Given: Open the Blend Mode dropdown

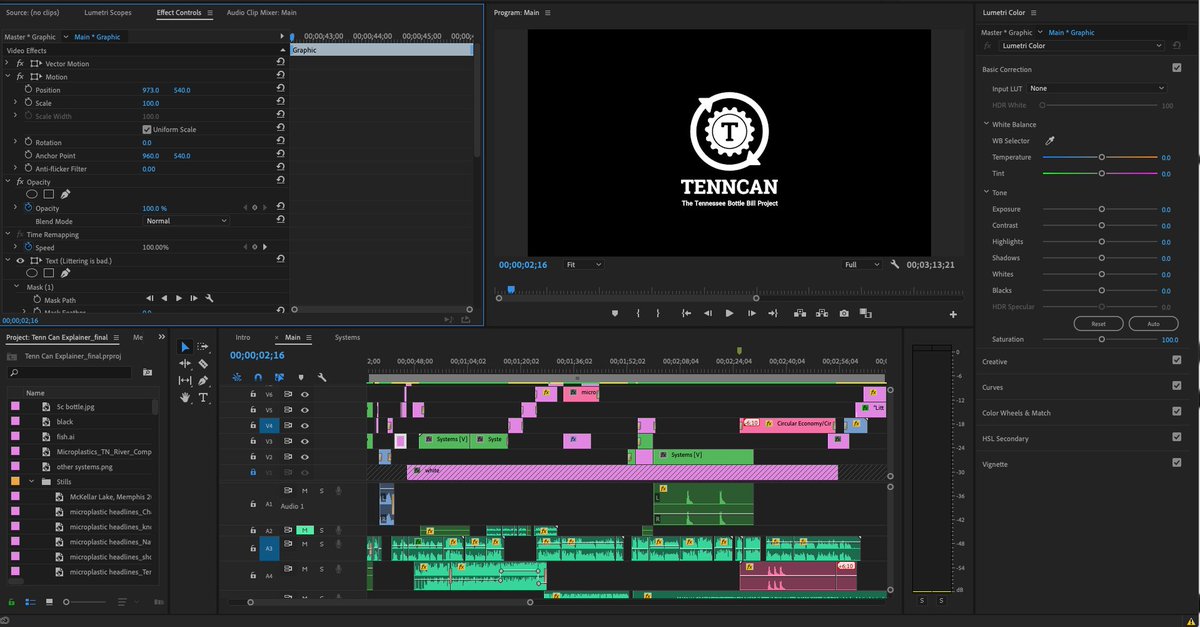Looking at the screenshot, I should (186, 220).
